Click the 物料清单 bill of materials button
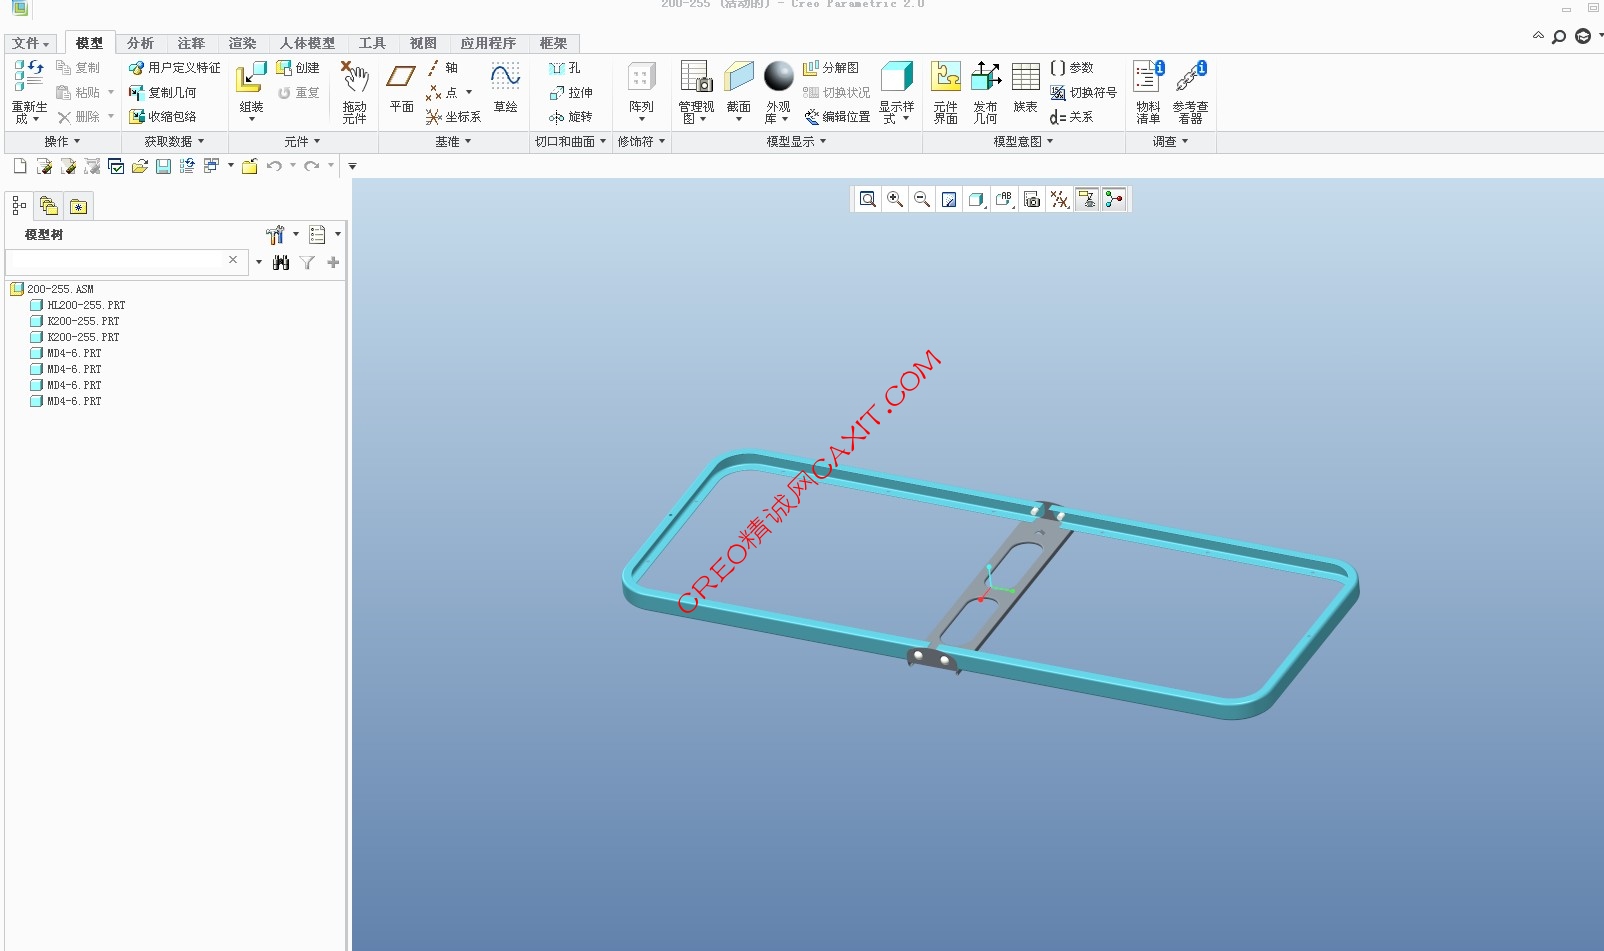 click(1148, 91)
